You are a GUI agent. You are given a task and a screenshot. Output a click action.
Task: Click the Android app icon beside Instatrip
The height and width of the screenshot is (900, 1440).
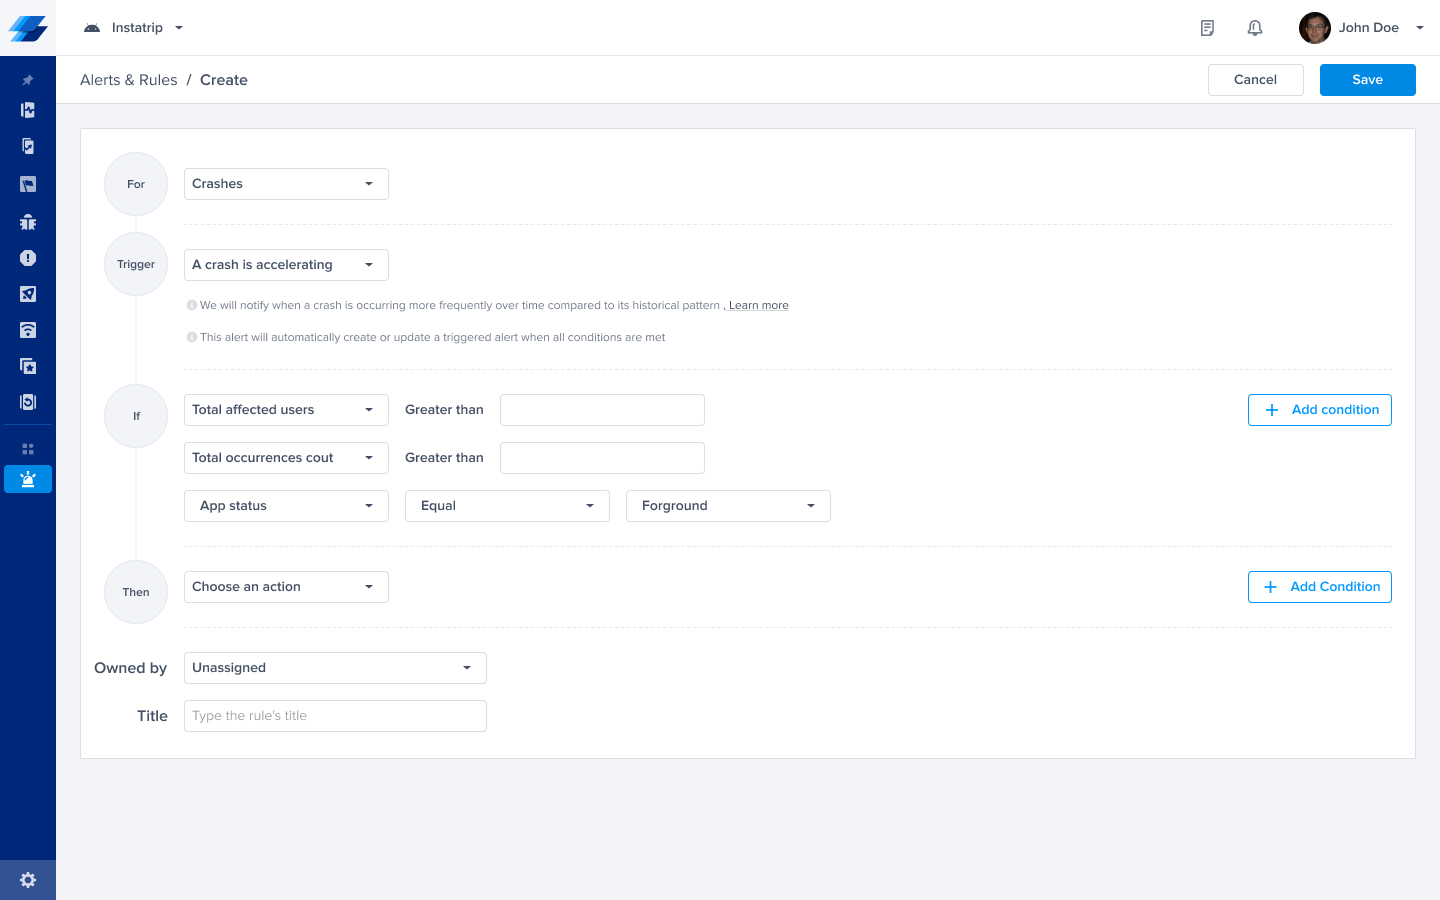tap(92, 28)
